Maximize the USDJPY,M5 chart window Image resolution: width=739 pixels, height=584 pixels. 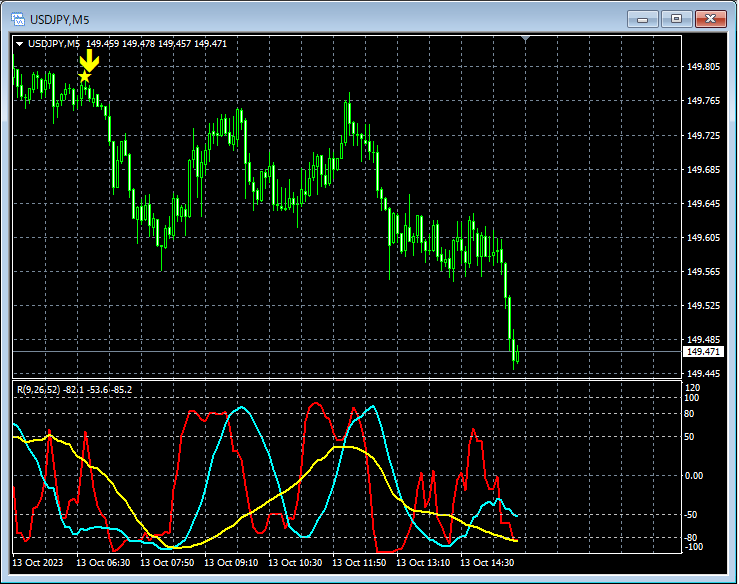(676, 19)
